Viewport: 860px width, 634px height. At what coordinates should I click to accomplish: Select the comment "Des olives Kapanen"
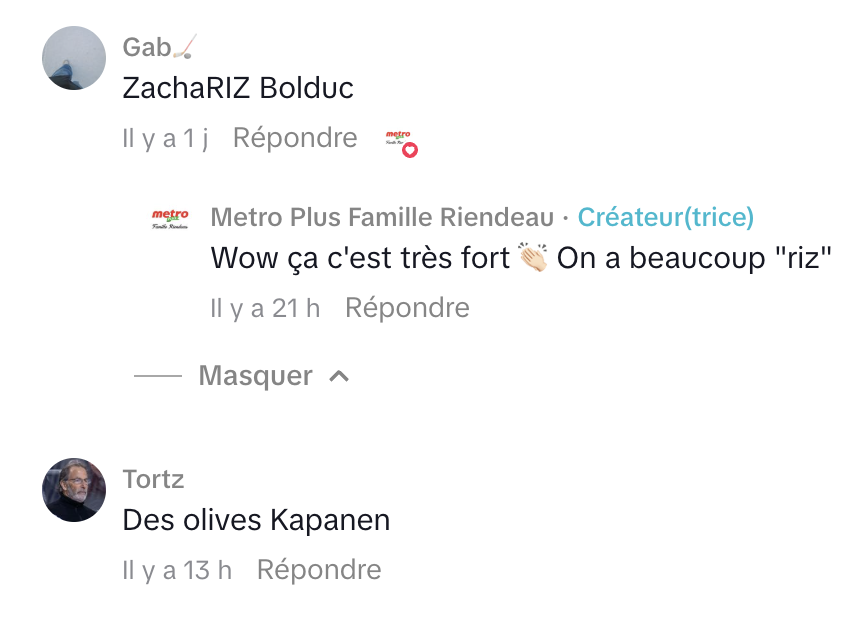point(256,520)
